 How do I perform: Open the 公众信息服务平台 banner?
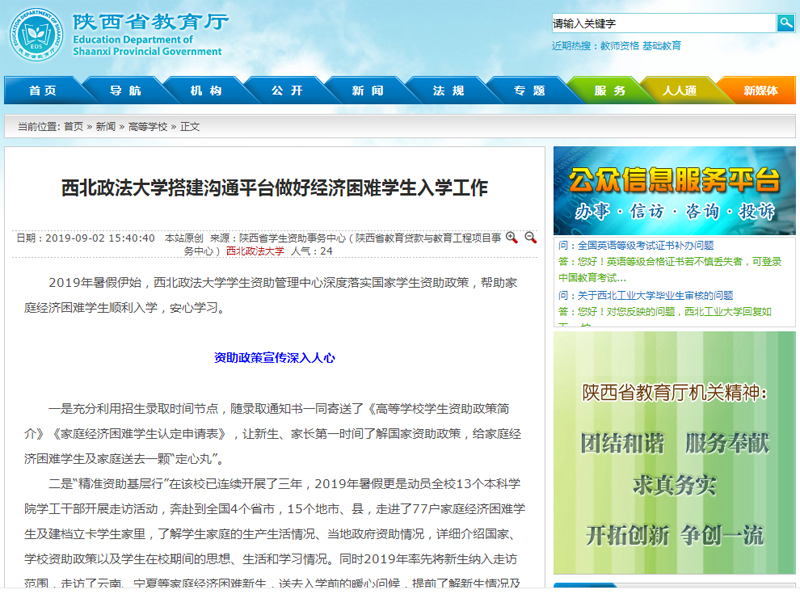pos(674,192)
